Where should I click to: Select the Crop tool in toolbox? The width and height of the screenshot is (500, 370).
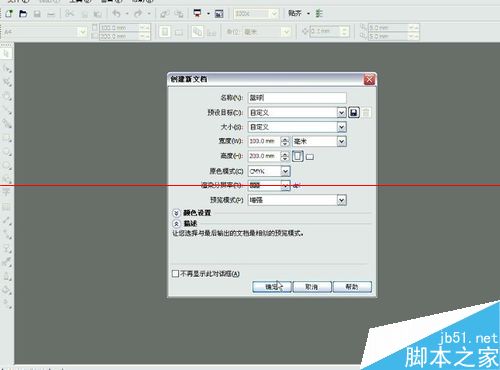6,82
